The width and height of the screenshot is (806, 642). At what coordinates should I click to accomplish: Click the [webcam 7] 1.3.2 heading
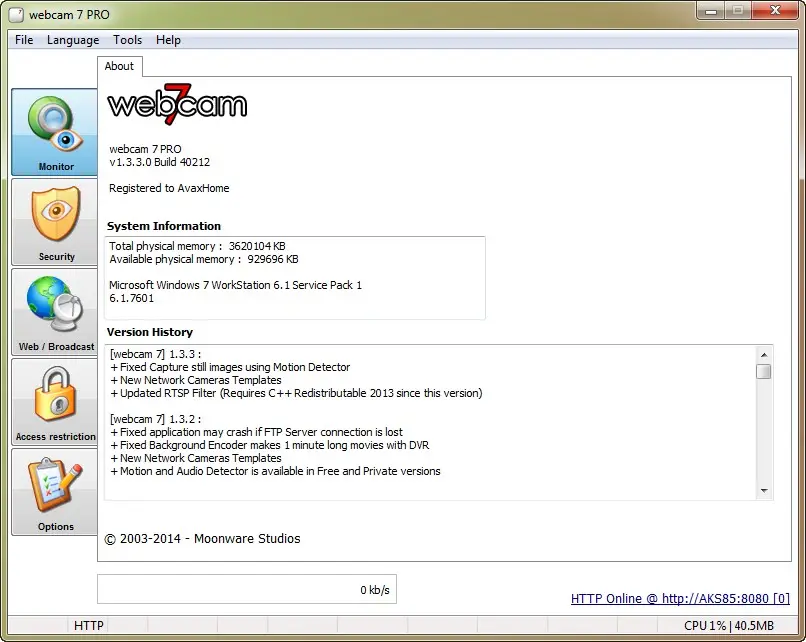click(x=155, y=419)
